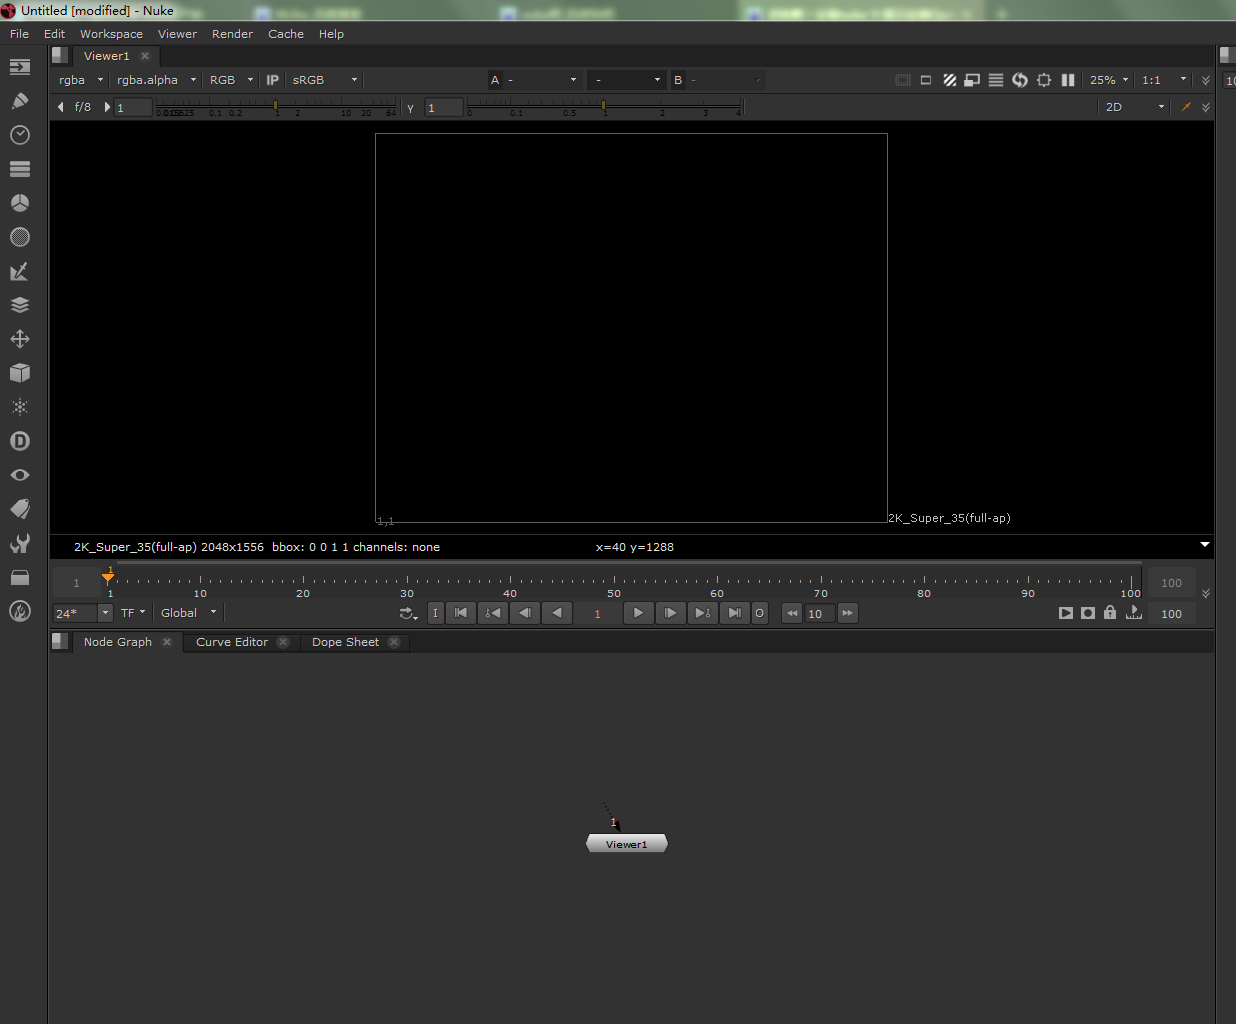Open the Other nodes drawer icon
The image size is (1236, 1024).
point(20,577)
